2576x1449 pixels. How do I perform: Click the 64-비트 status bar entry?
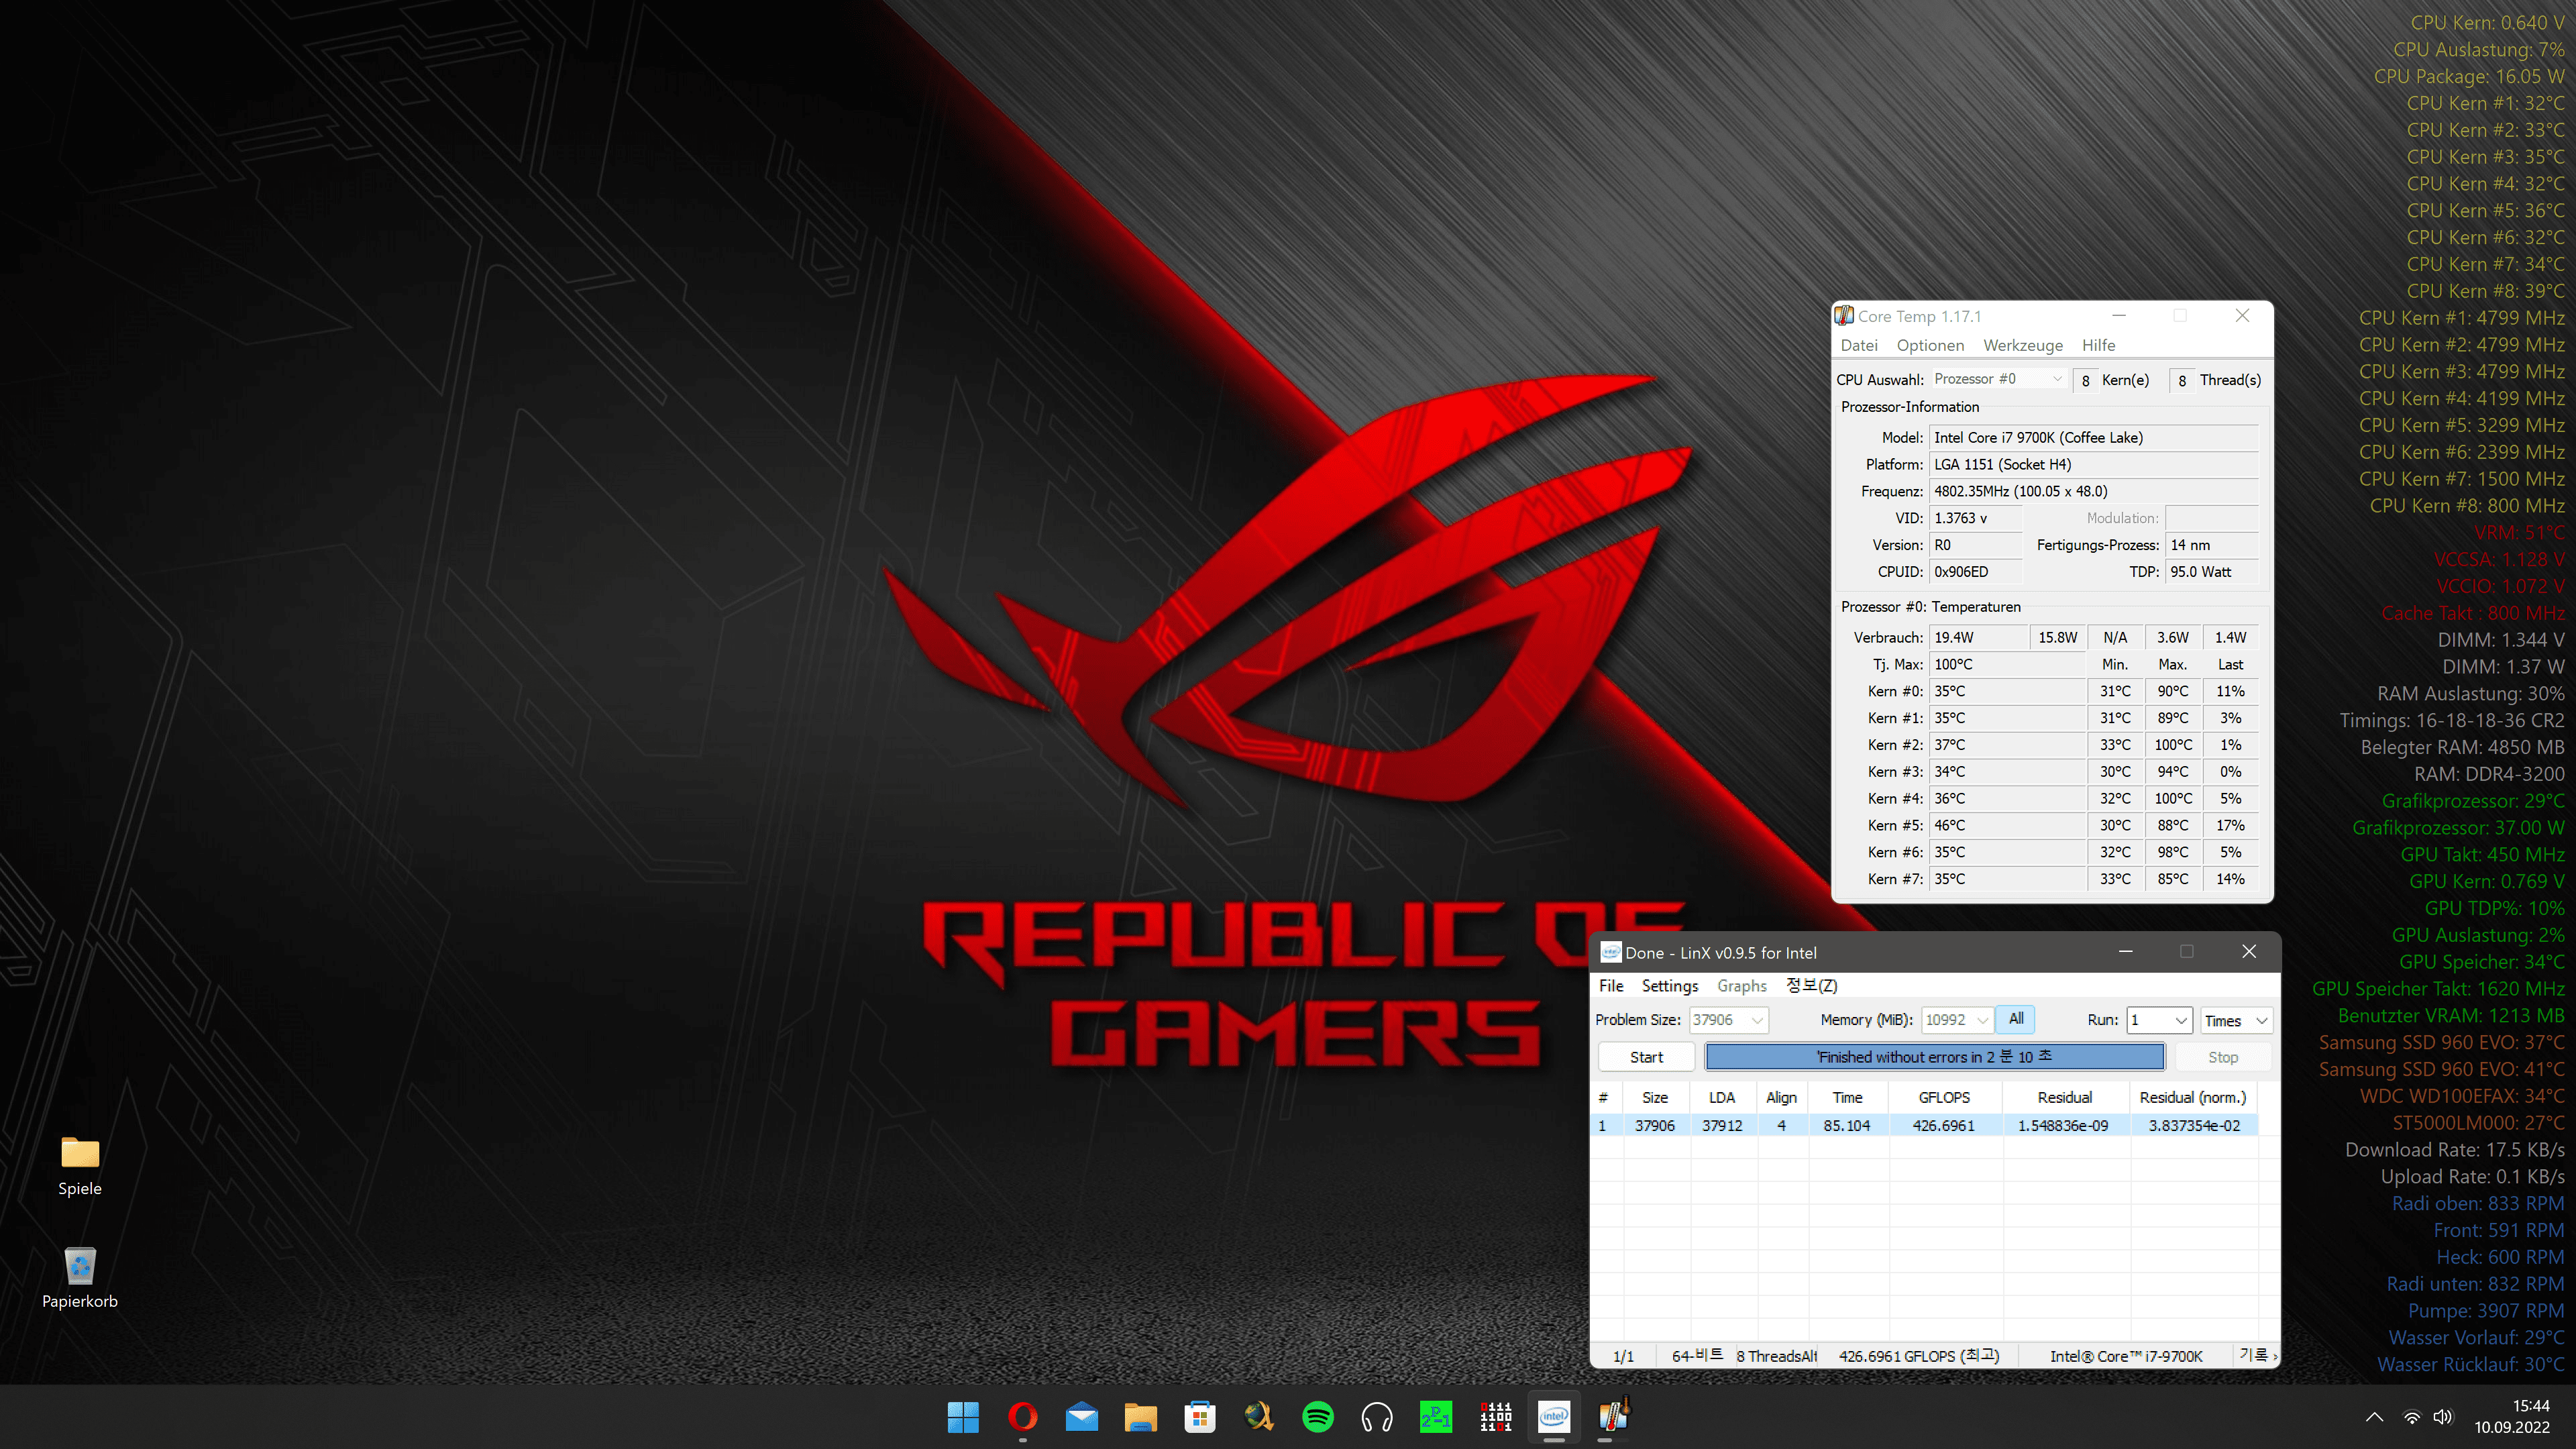1697,1357
